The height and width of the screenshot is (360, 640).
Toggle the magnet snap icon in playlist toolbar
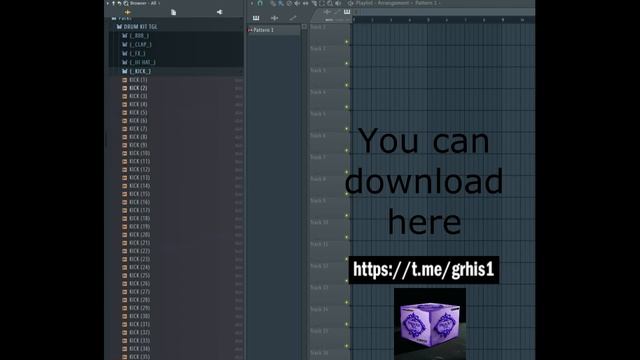(x=260, y=3)
